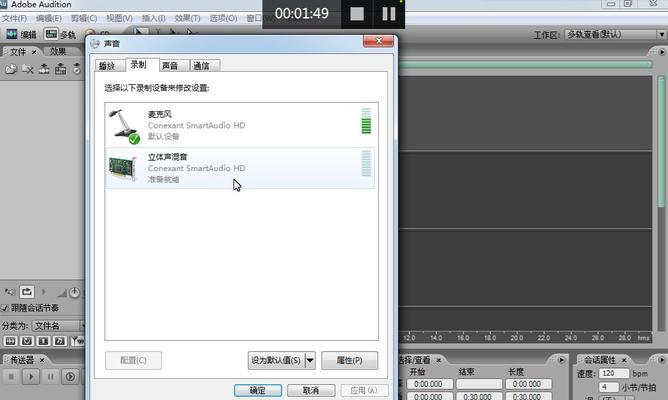Switch to 通信 tab in Sound dialog
The height and width of the screenshot is (400, 668).
coord(204,66)
